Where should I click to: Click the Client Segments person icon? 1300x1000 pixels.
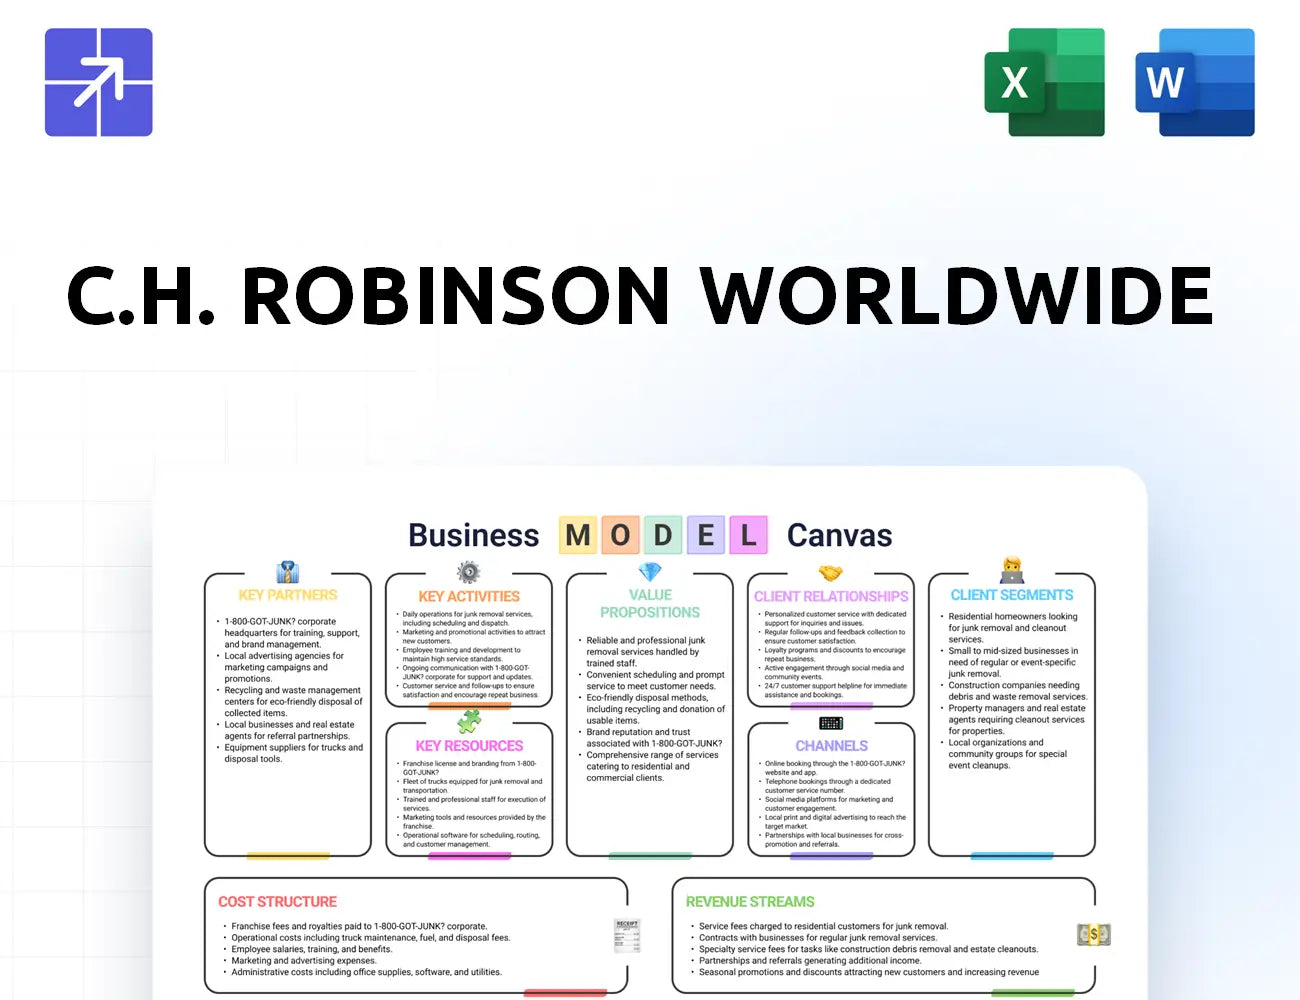tap(1012, 571)
